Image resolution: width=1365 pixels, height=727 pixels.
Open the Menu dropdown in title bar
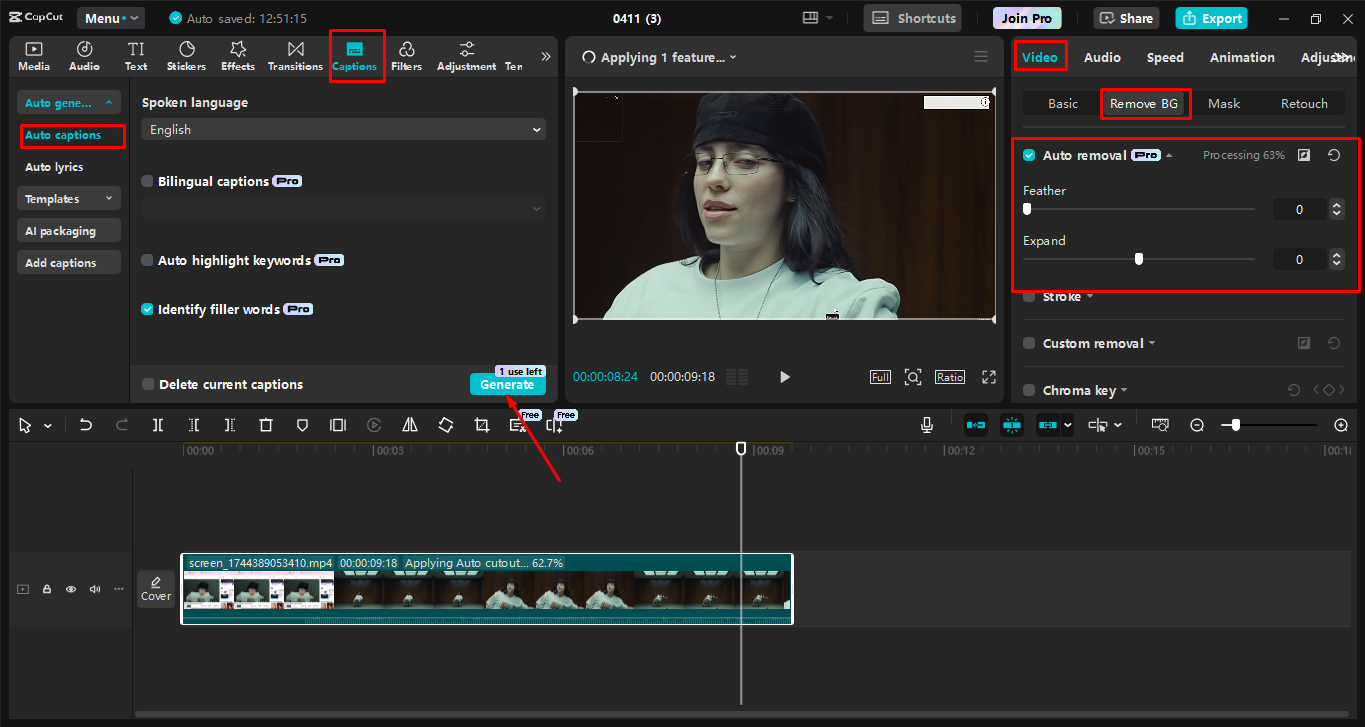[110, 18]
